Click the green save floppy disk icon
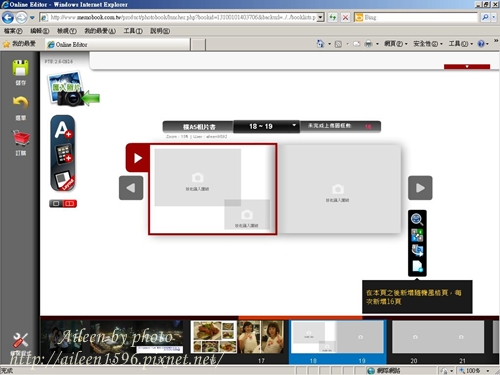This screenshot has height=375, width=500. pyautogui.click(x=20, y=68)
